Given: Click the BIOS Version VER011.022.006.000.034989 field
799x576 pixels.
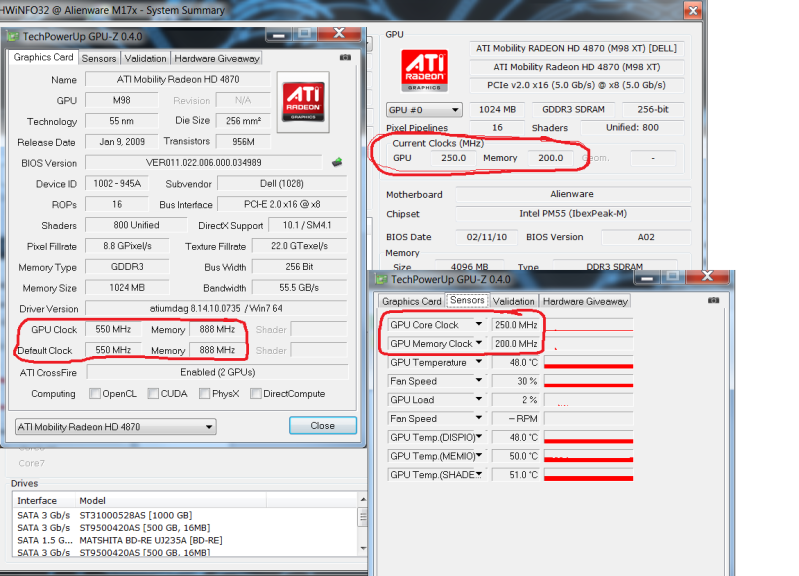Looking at the screenshot, I should (x=204, y=163).
